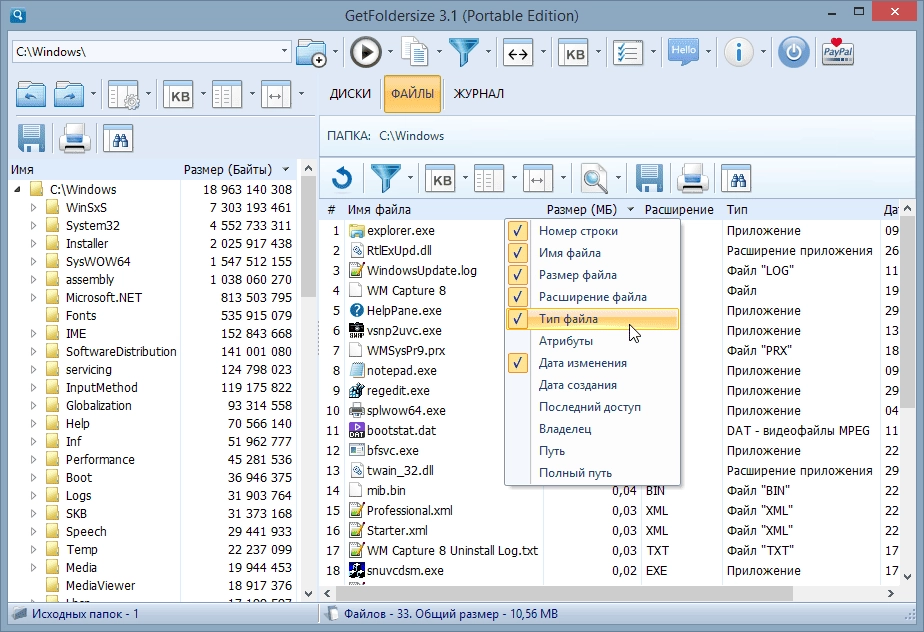Select the Fonts folder in tree
This screenshot has height=632, width=924.
click(81, 316)
